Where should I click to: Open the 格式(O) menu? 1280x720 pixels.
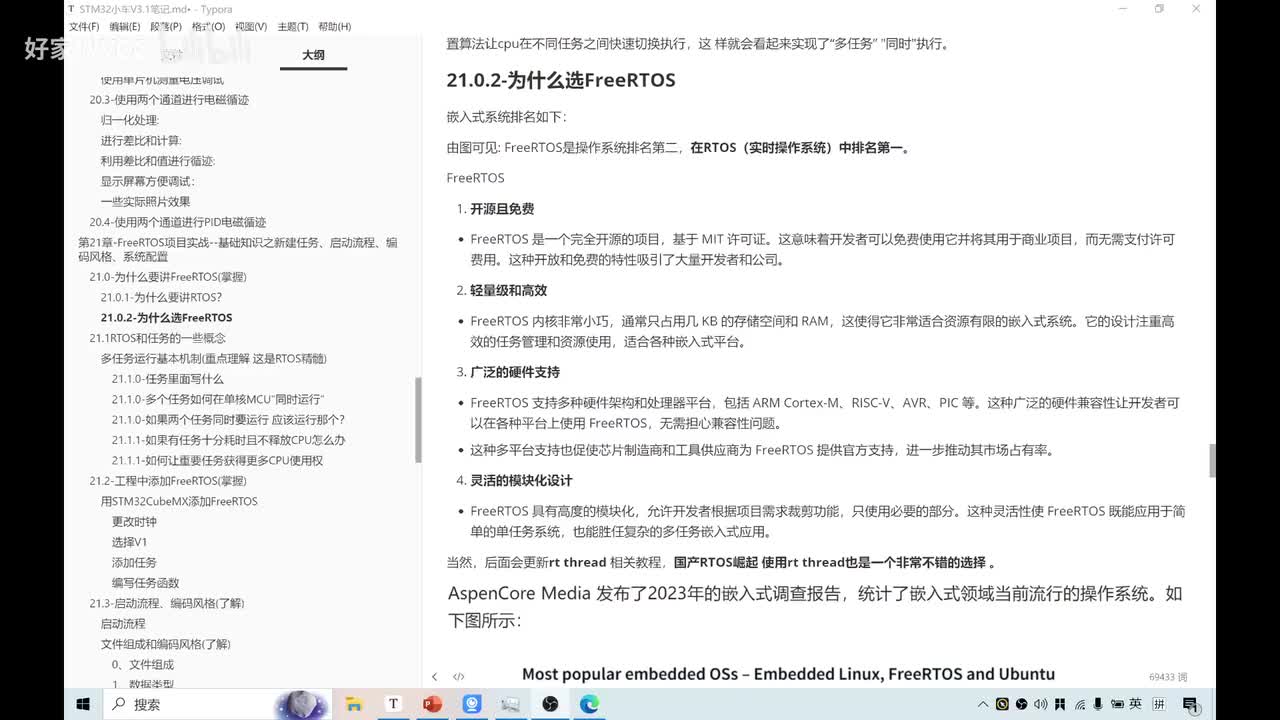coord(208,27)
